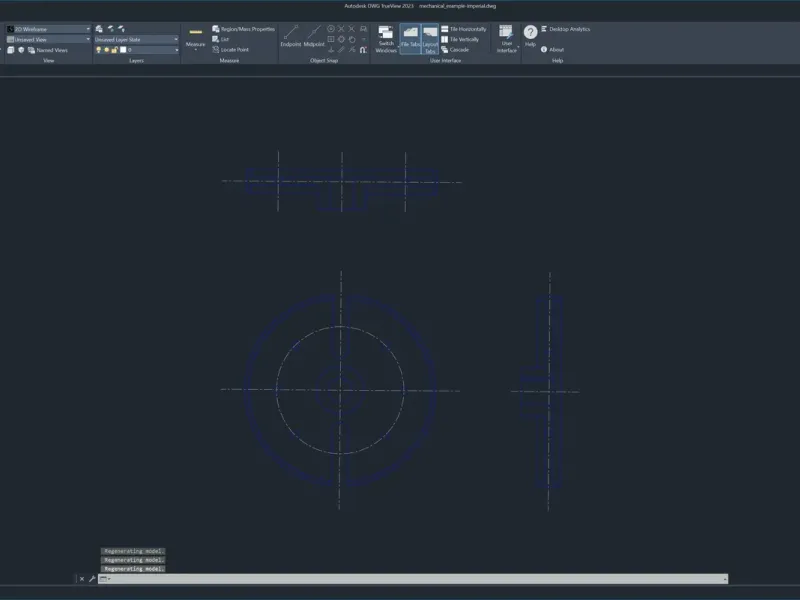Expand the Measure tool dropdown arrow

(x=195, y=50)
